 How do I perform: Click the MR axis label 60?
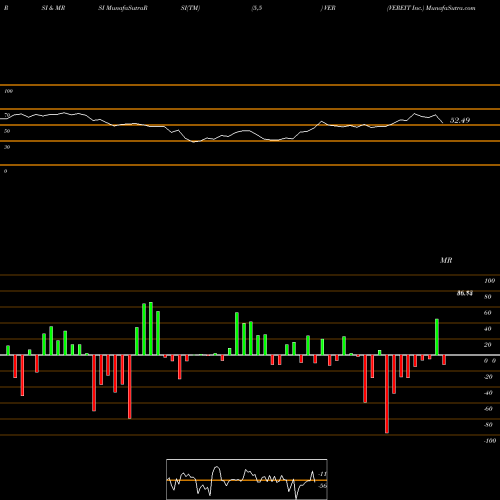487,313
